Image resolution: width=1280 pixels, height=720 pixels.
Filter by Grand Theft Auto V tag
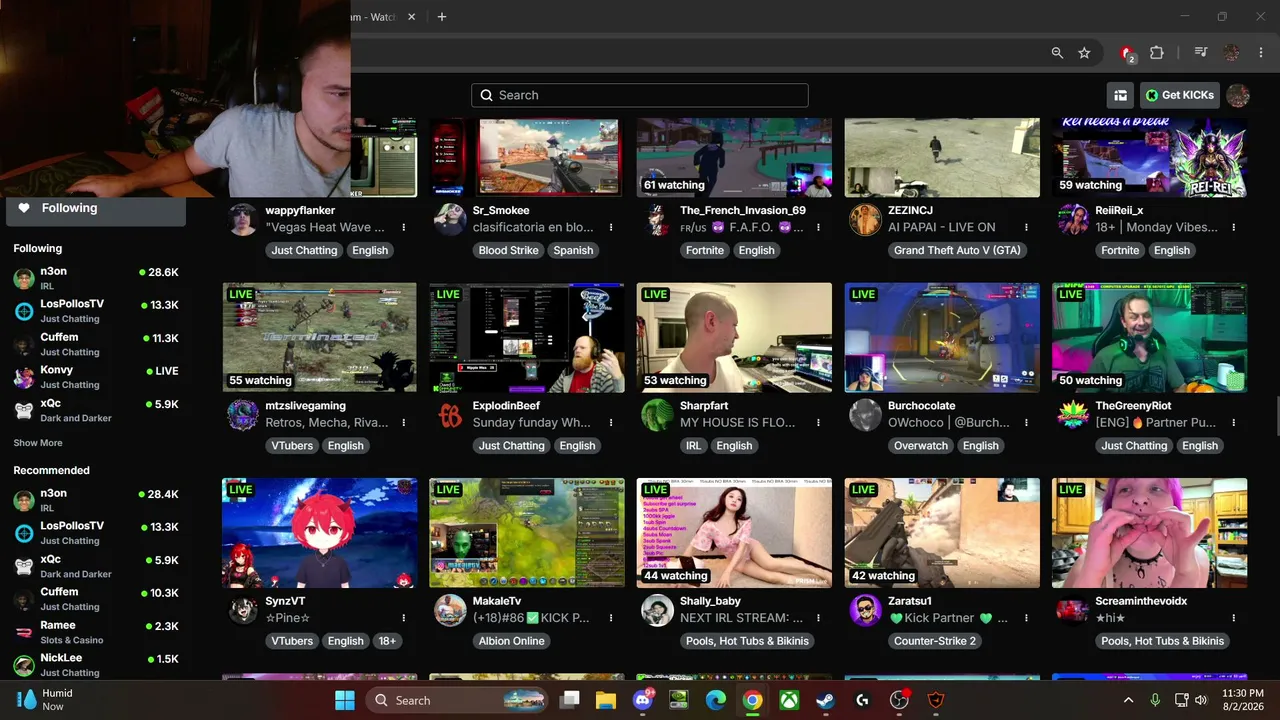957,250
